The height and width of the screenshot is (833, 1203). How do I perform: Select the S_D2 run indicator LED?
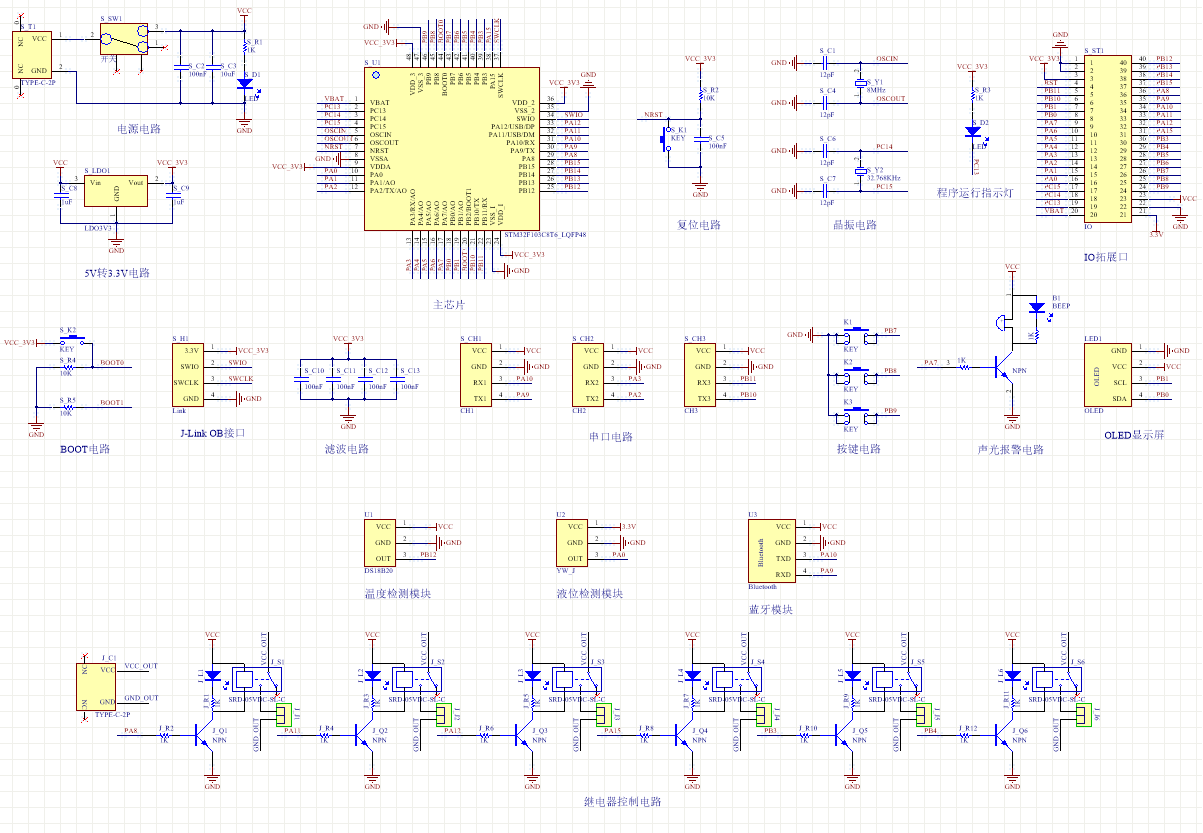[972, 131]
